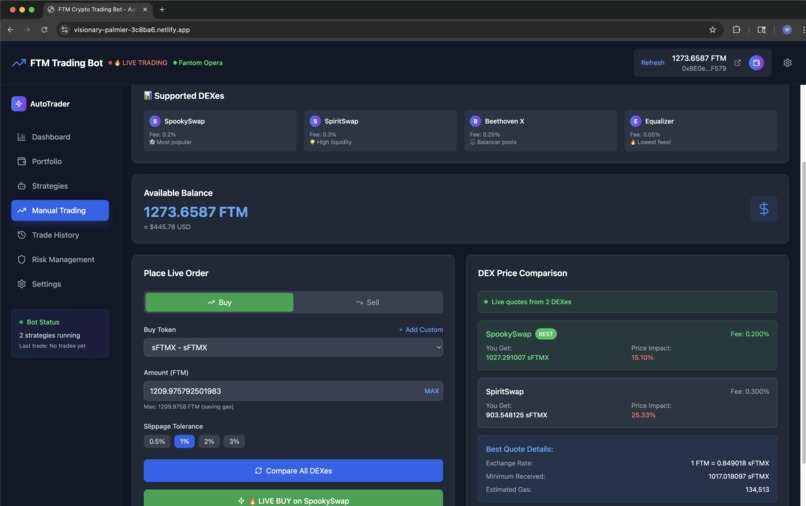806x506 pixels.
Task: Open the Buy Token sFTMX dropdown
Action: 293,348
